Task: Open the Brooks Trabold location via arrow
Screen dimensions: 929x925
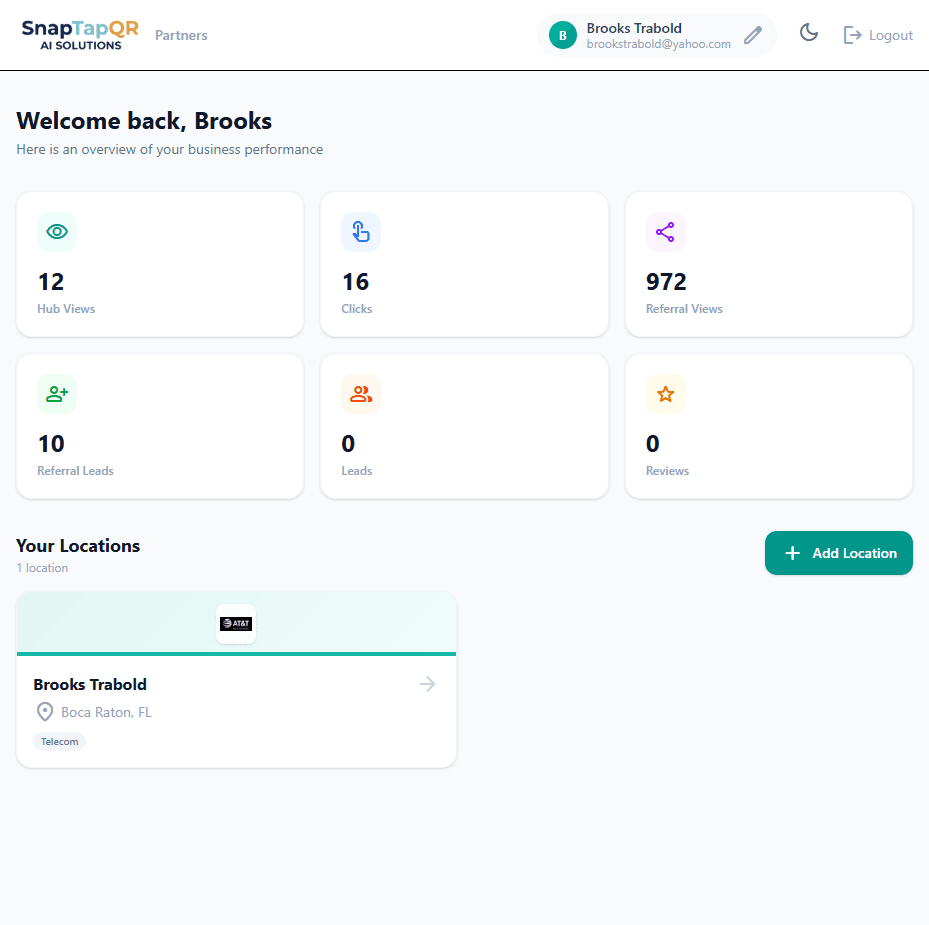Action: (x=427, y=684)
